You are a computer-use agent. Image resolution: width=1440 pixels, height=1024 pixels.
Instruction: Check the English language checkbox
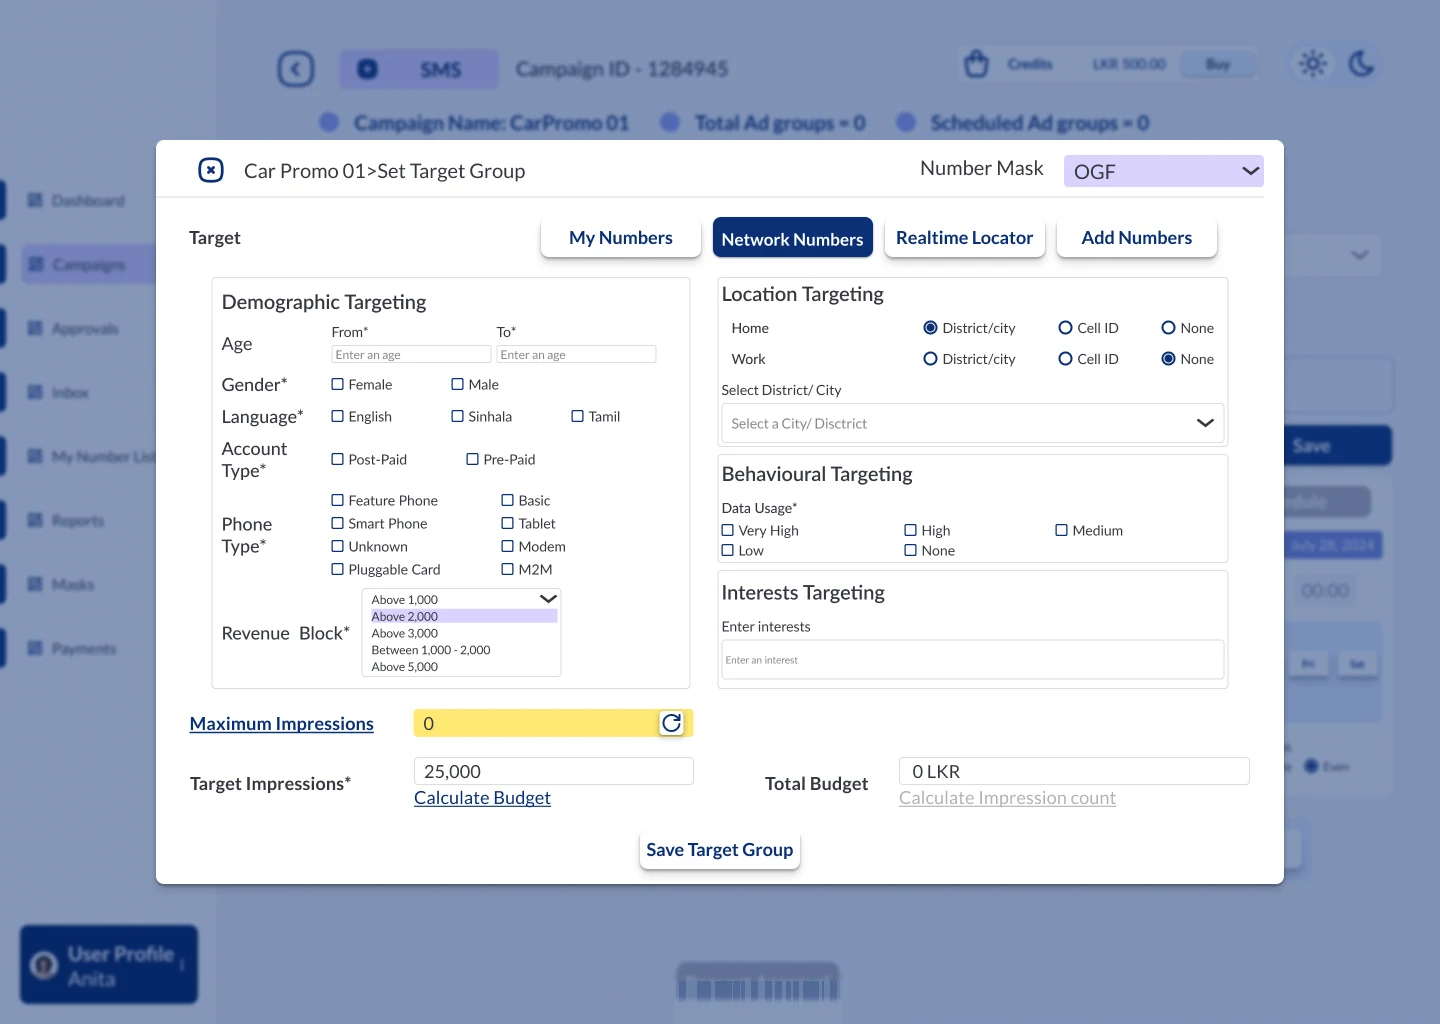pyautogui.click(x=338, y=416)
